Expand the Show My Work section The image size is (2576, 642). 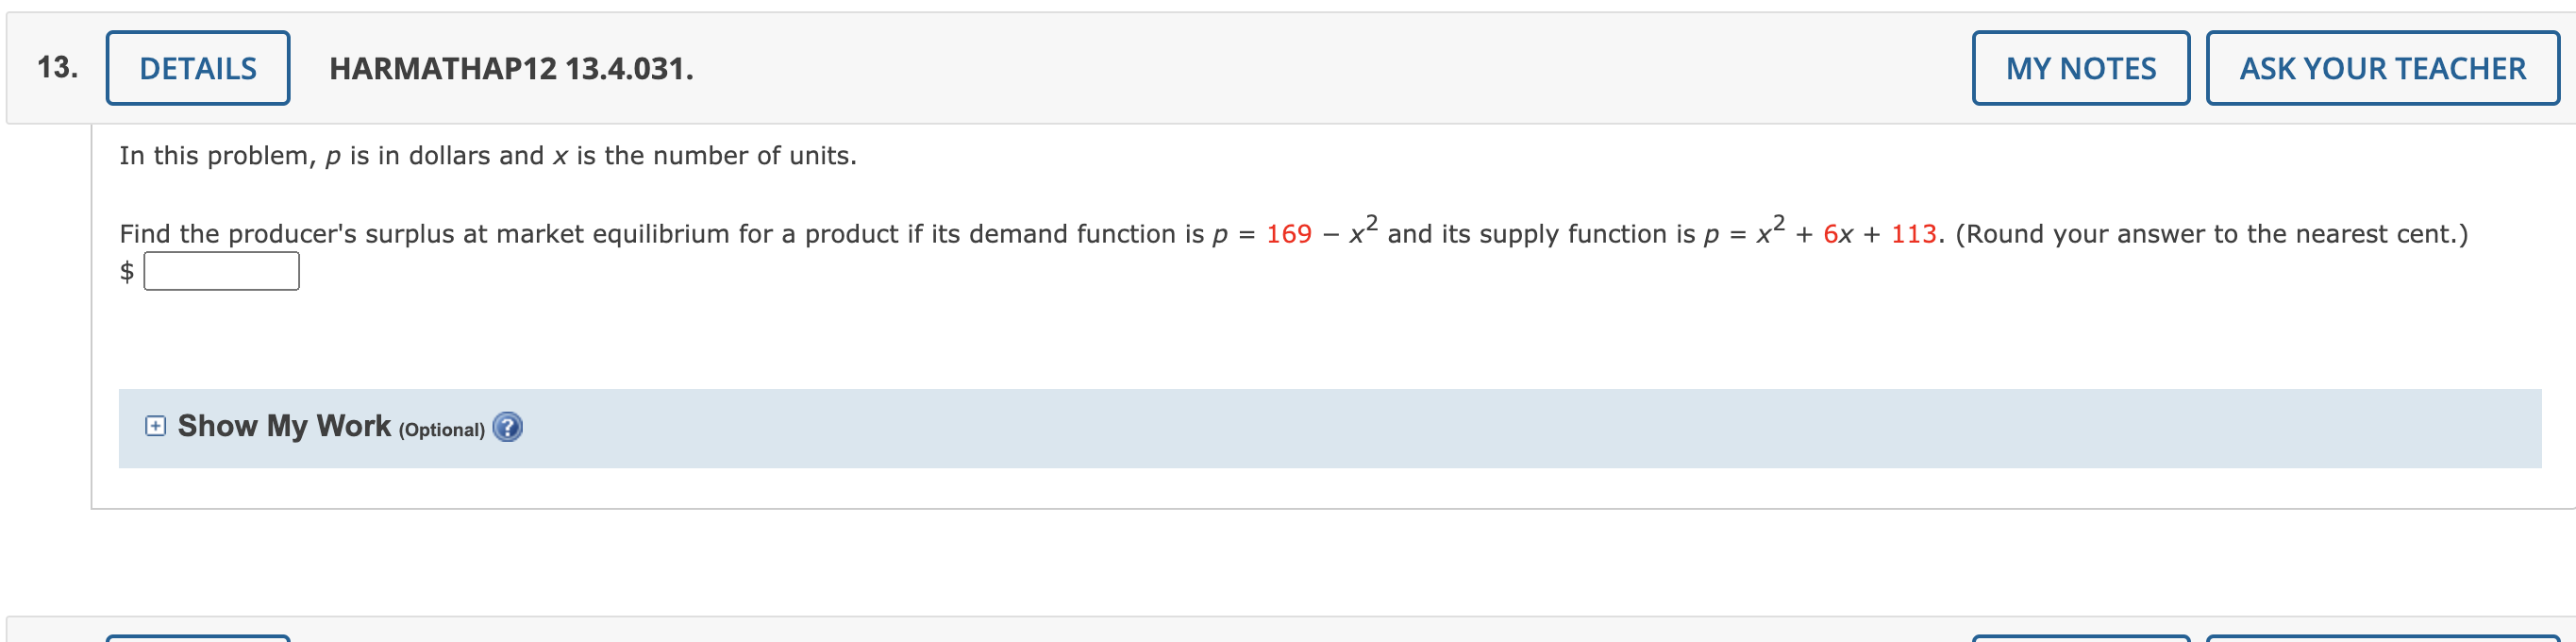click(283, 425)
